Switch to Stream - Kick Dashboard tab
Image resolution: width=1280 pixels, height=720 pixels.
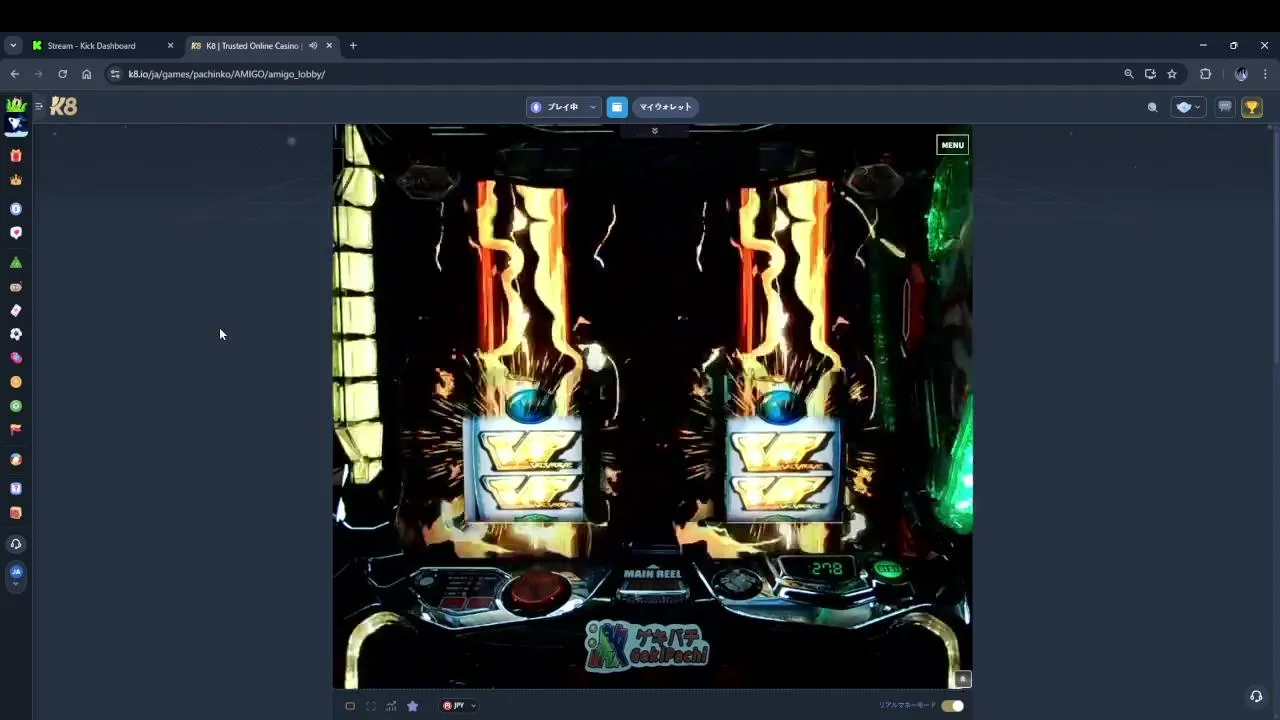click(x=92, y=45)
